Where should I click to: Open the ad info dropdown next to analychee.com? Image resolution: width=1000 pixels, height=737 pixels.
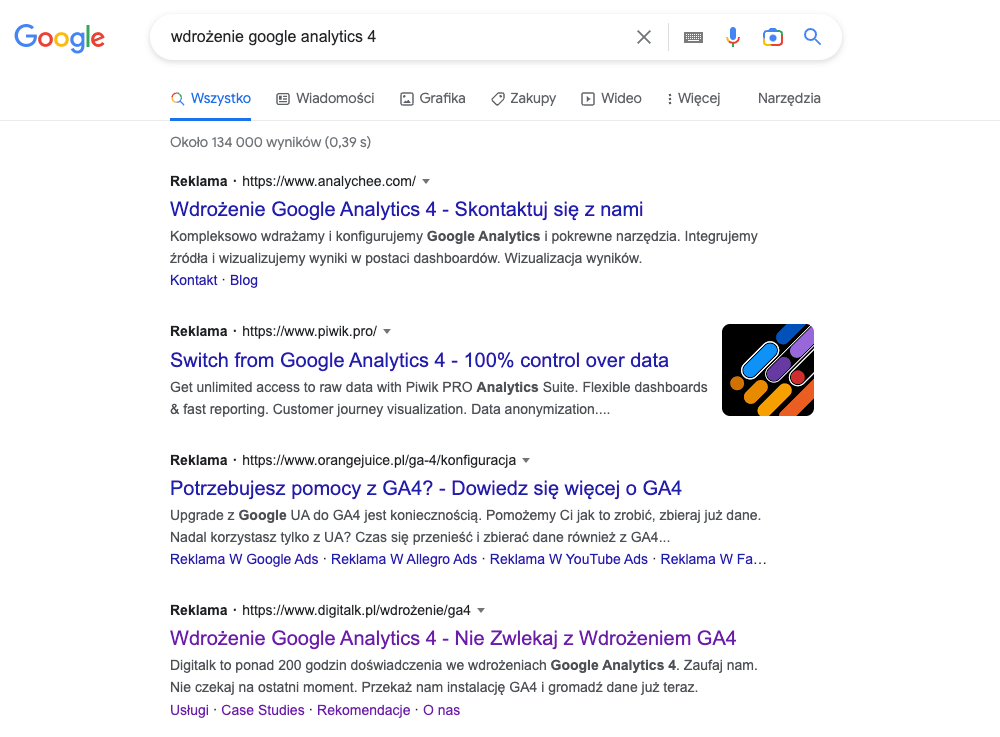click(426, 181)
